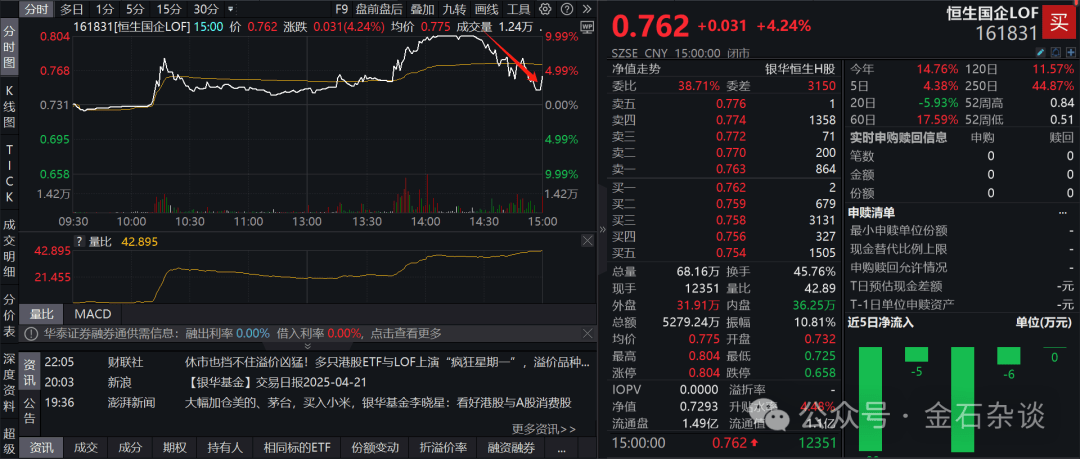The width and height of the screenshot is (1080, 459).
Task: Select the 量比 indicator tab
Action: (42, 314)
